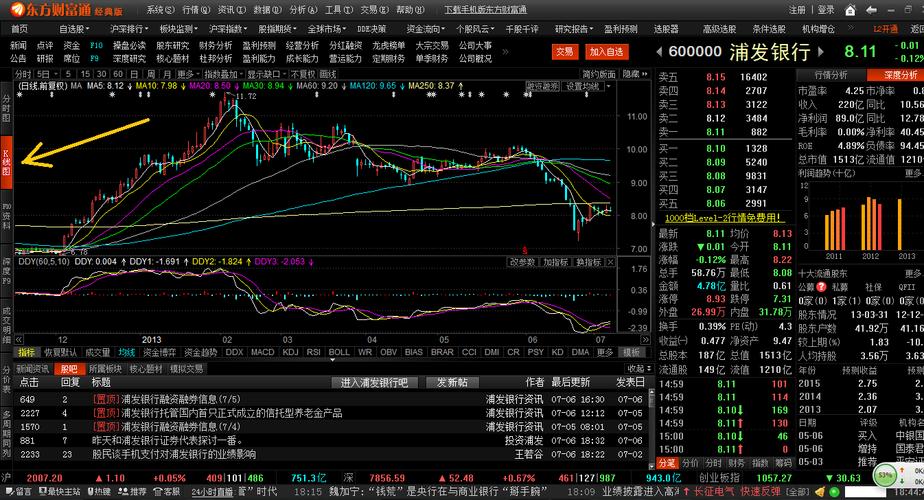Click the alert bell icon in status bar
This screenshot has width=924, height=500.
820,491
